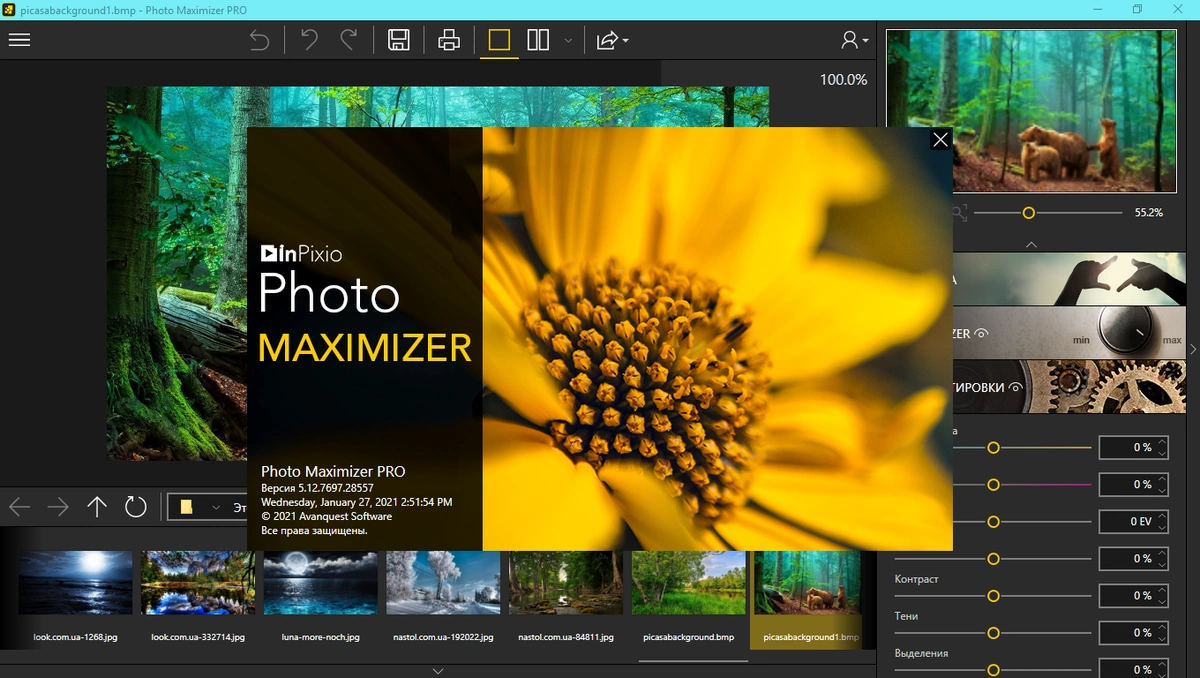Click the Контраст slider handle
This screenshot has width=1200, height=678.
pyautogui.click(x=993, y=595)
